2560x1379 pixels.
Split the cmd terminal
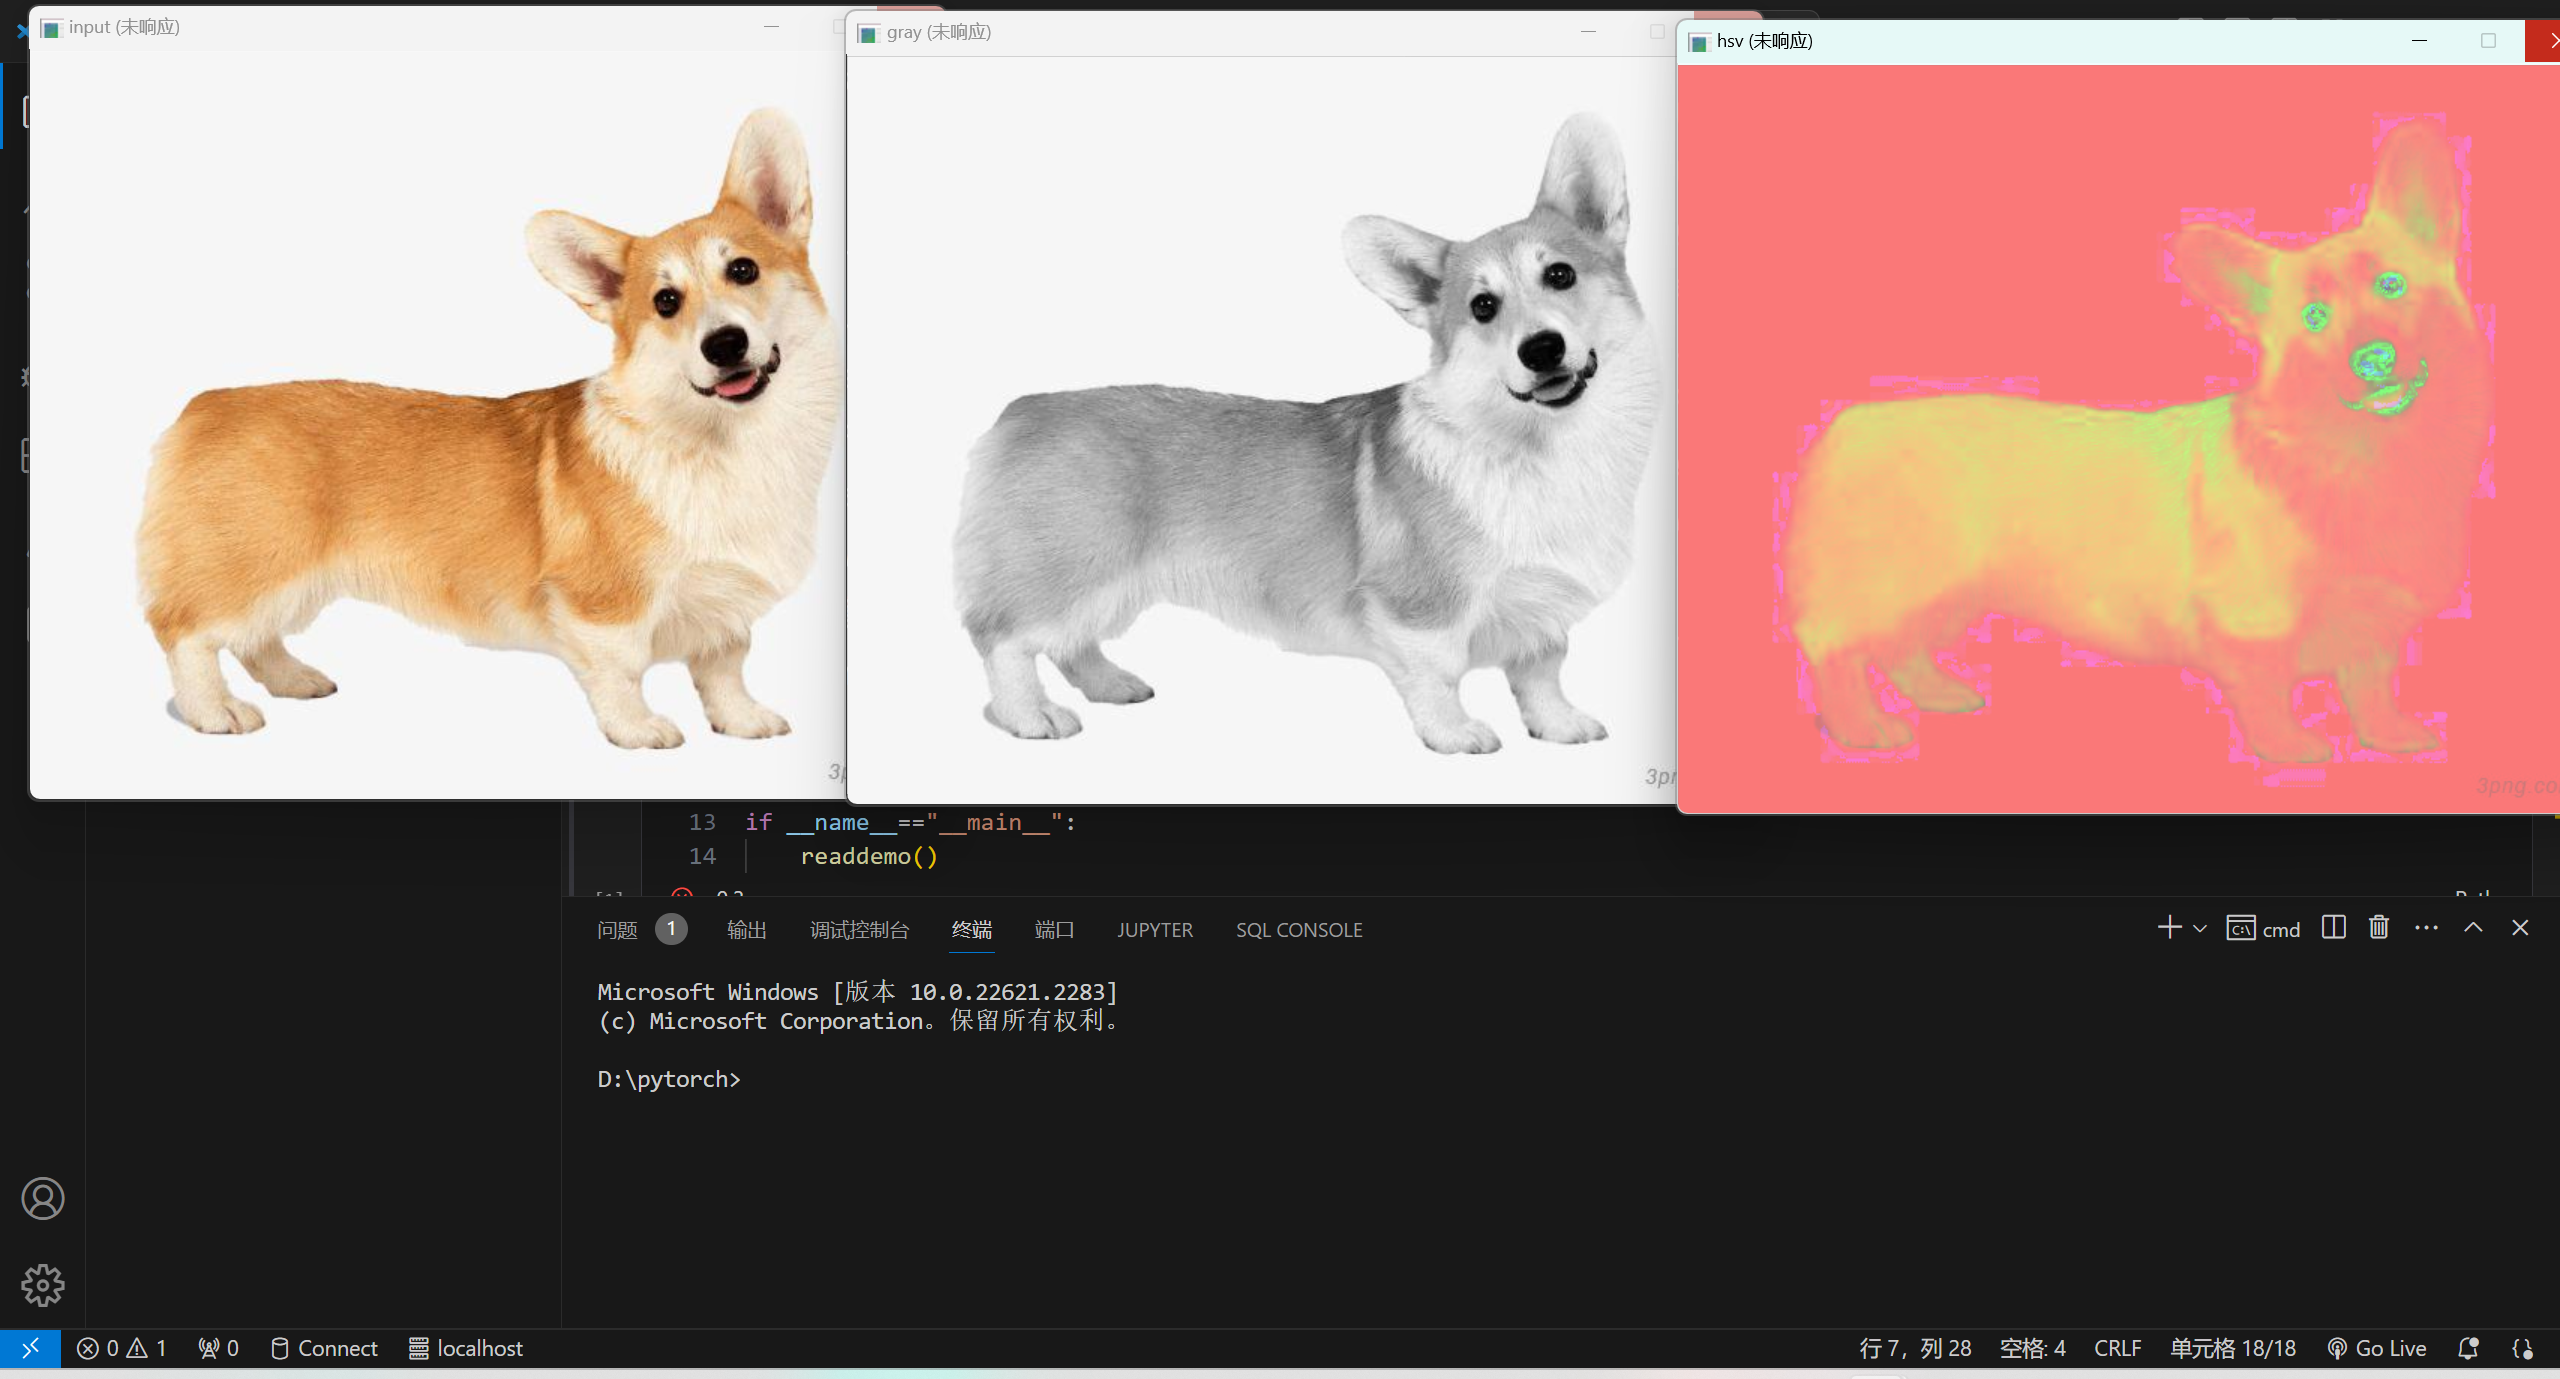tap(2332, 928)
